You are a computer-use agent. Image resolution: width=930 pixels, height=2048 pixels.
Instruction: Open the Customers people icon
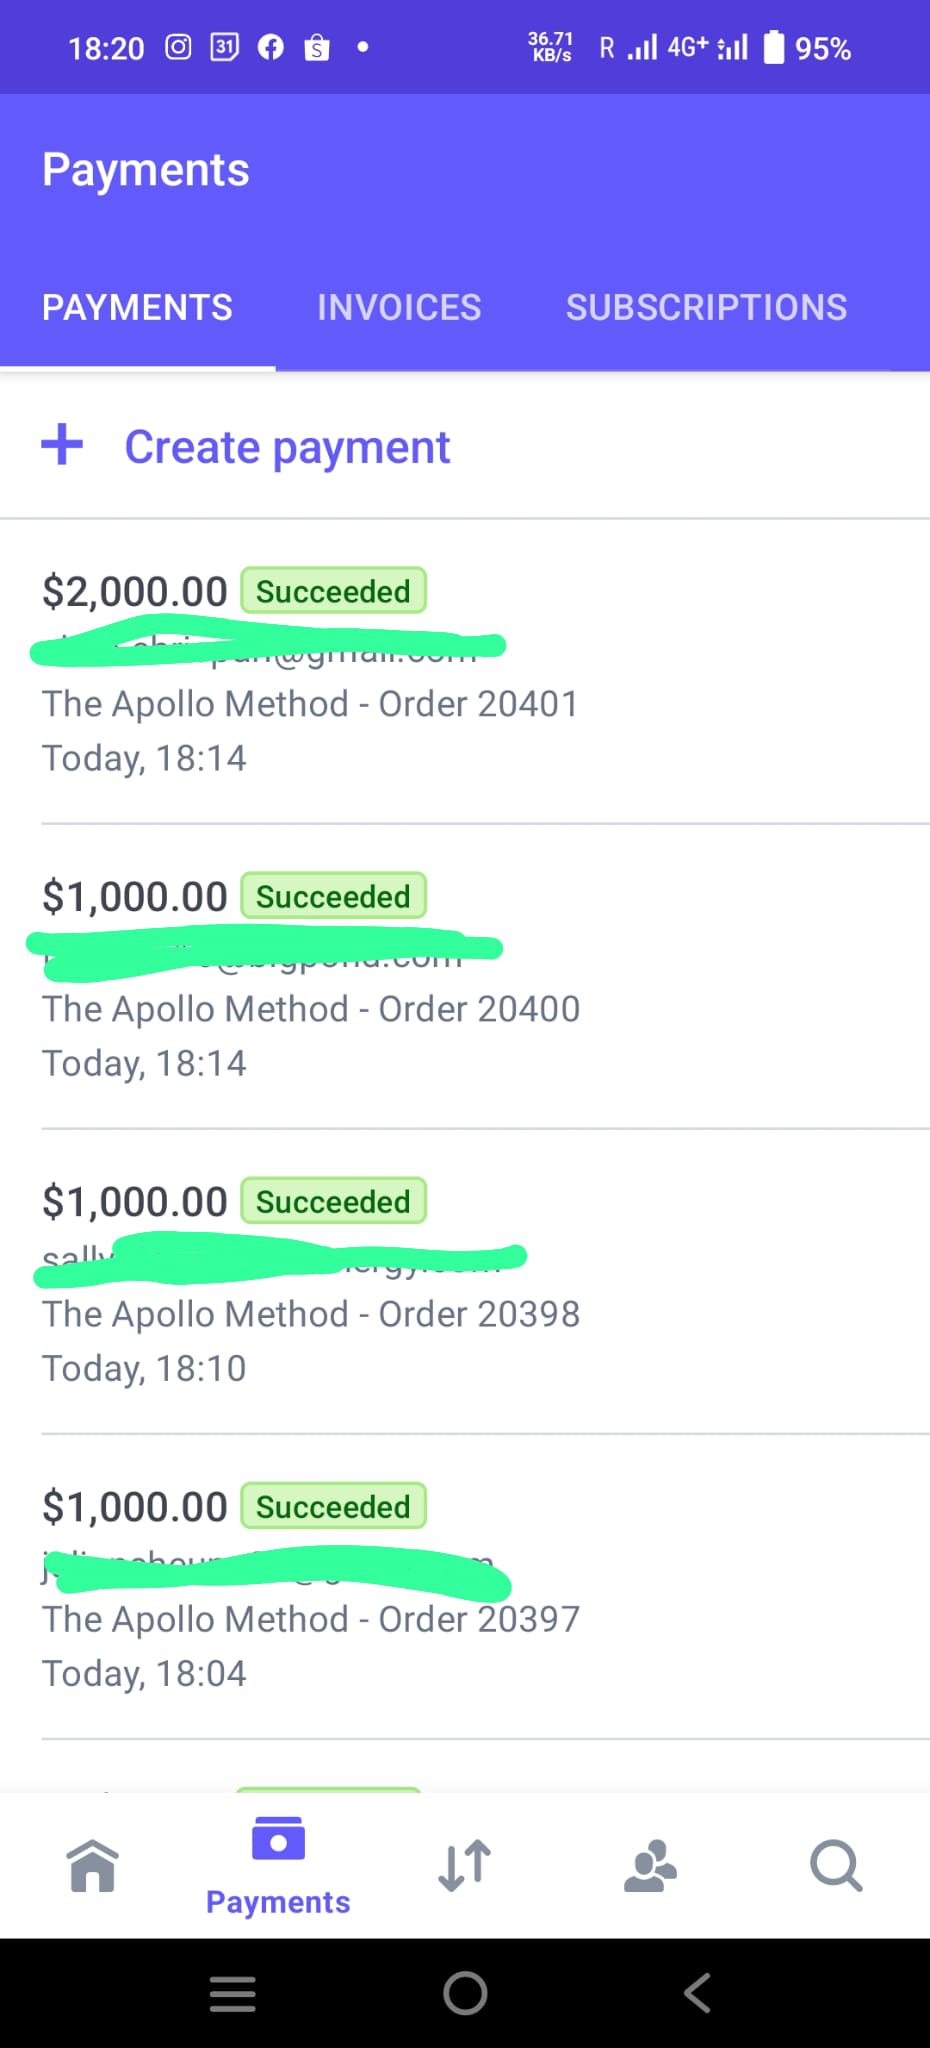tap(650, 1866)
